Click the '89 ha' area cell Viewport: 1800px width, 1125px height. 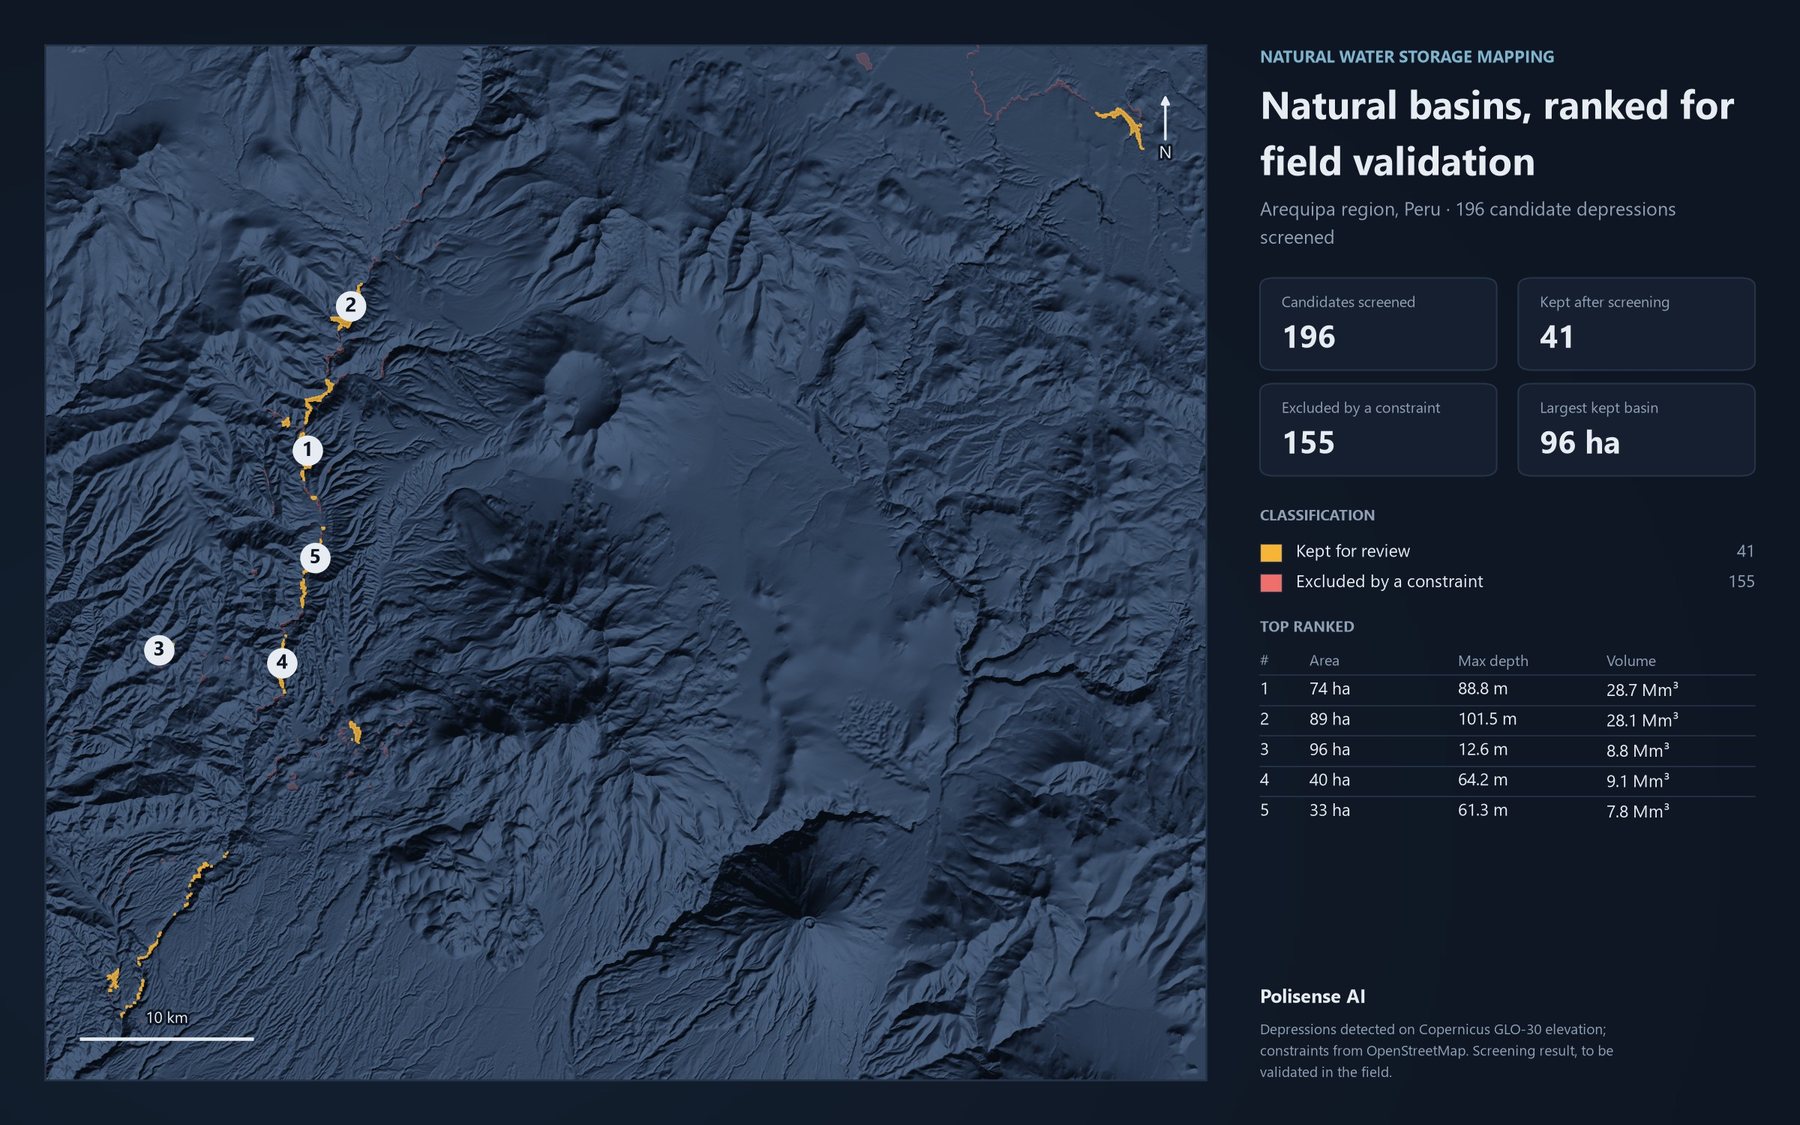[1329, 719]
